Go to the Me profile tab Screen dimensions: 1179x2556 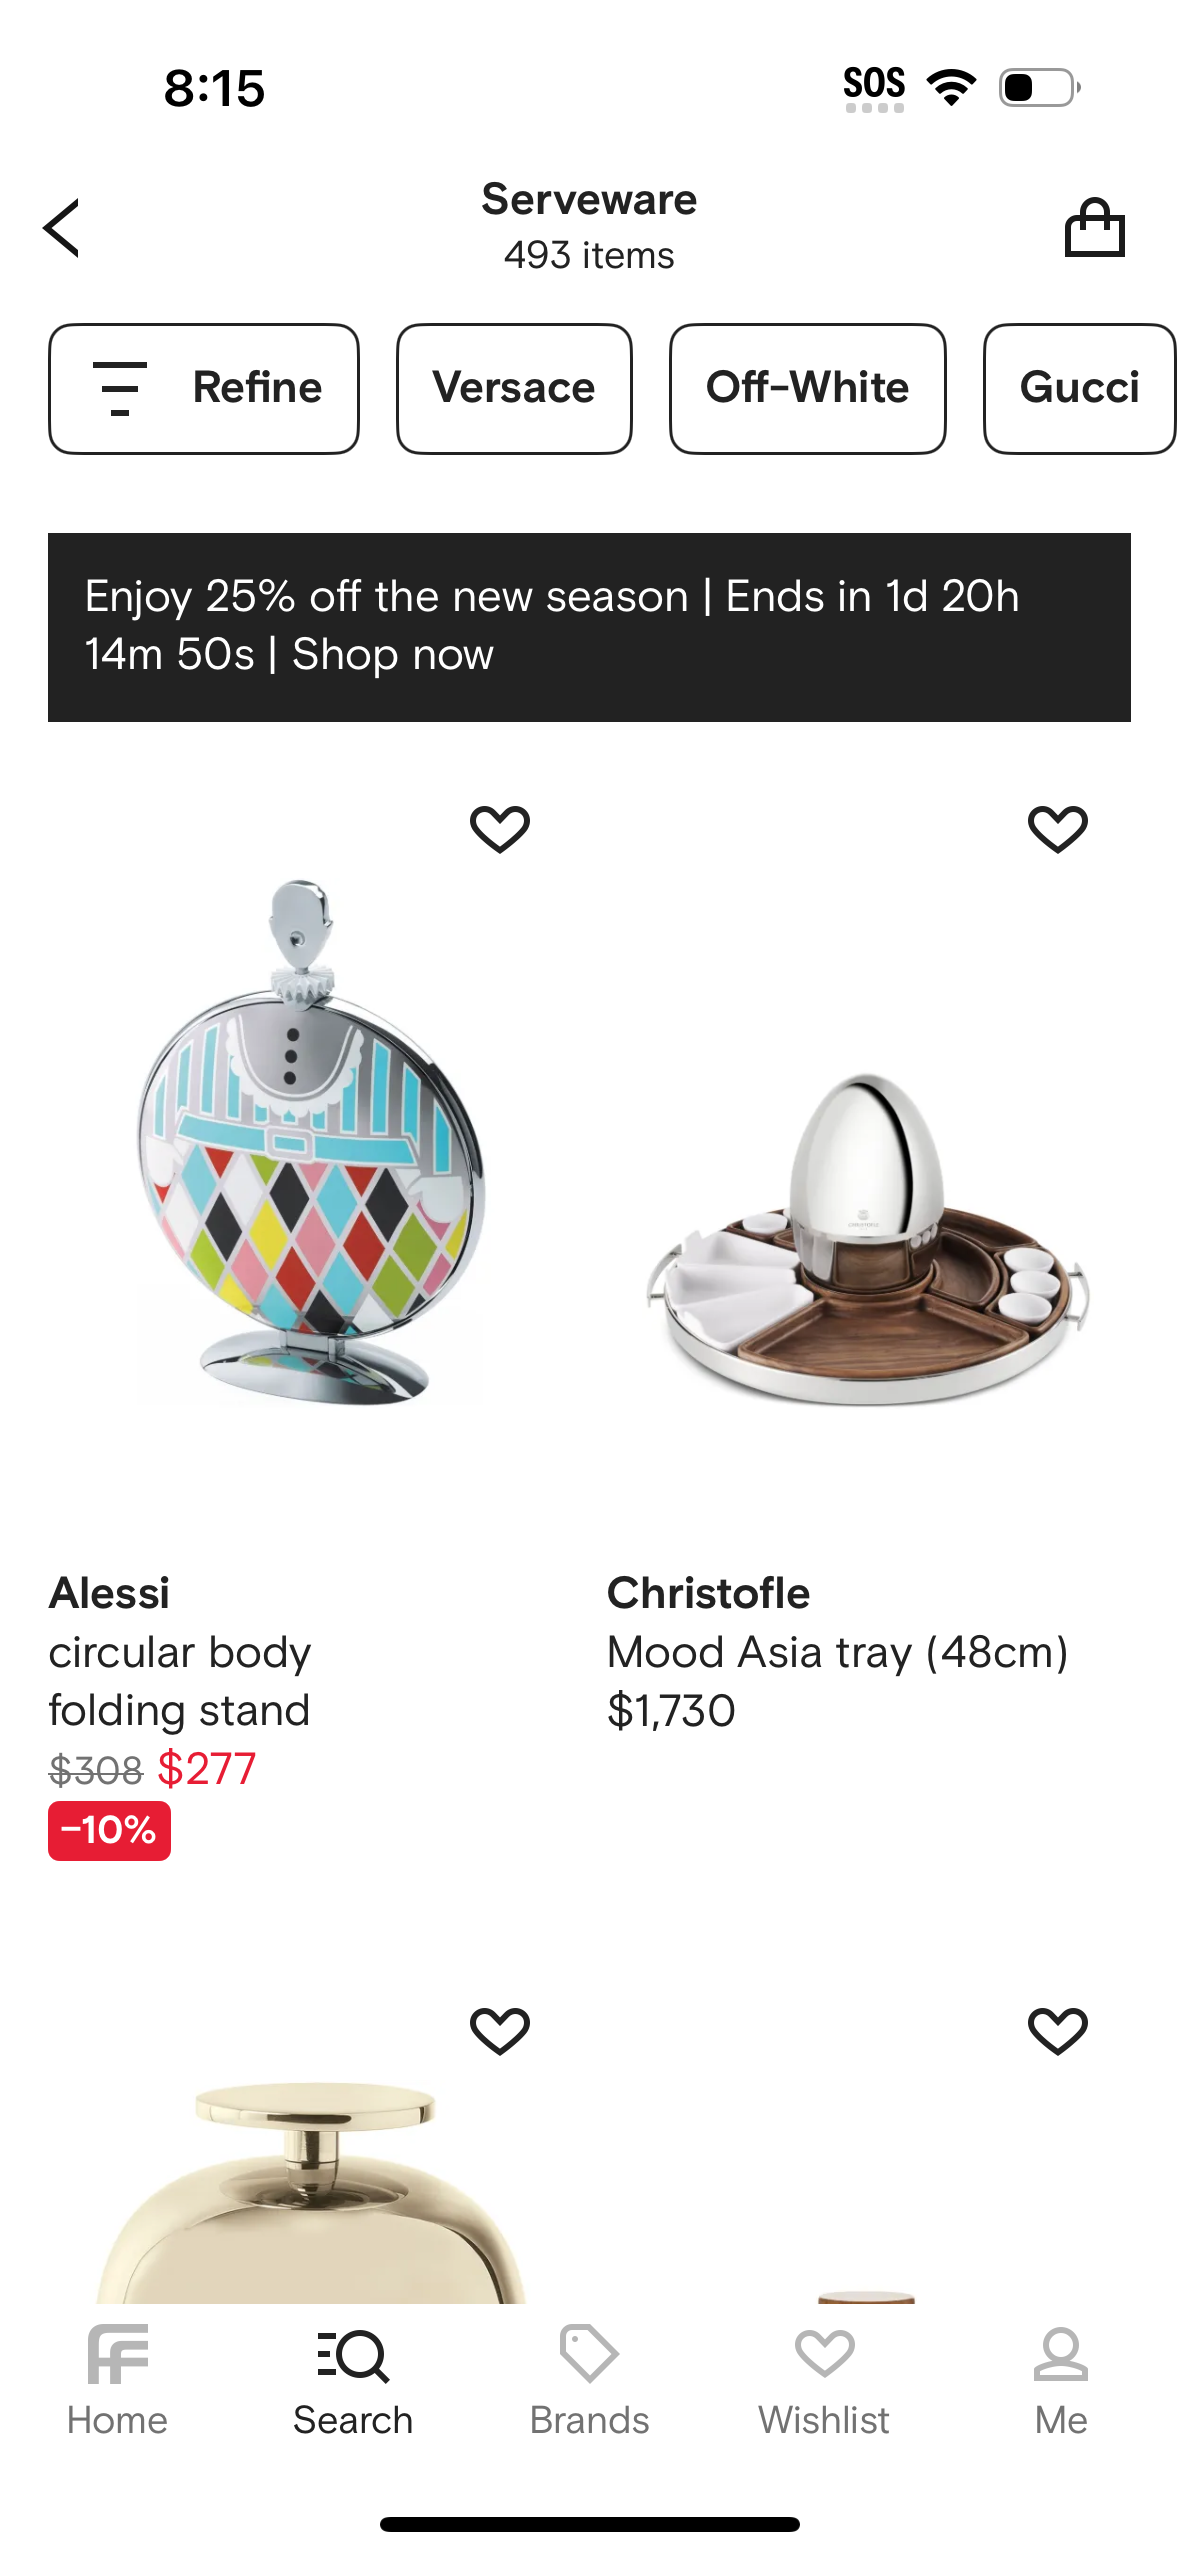(1060, 2380)
